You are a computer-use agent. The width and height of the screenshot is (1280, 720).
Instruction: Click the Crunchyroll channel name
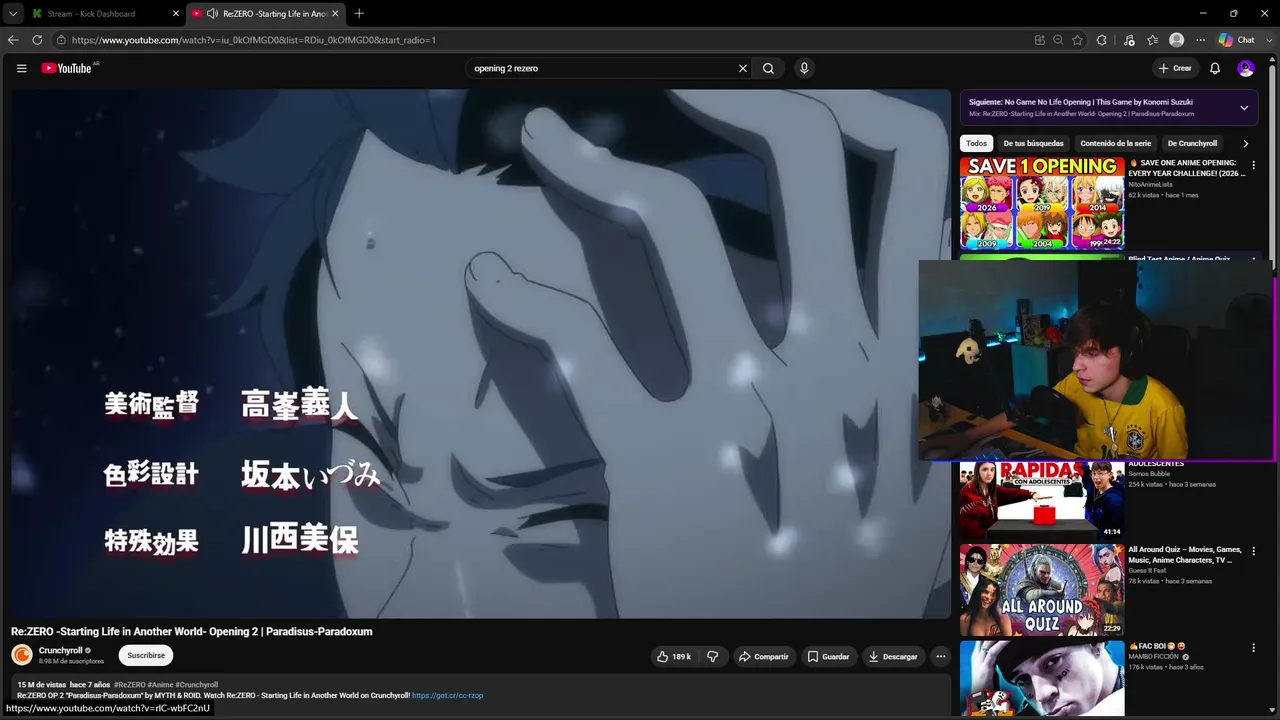pyautogui.click(x=60, y=650)
